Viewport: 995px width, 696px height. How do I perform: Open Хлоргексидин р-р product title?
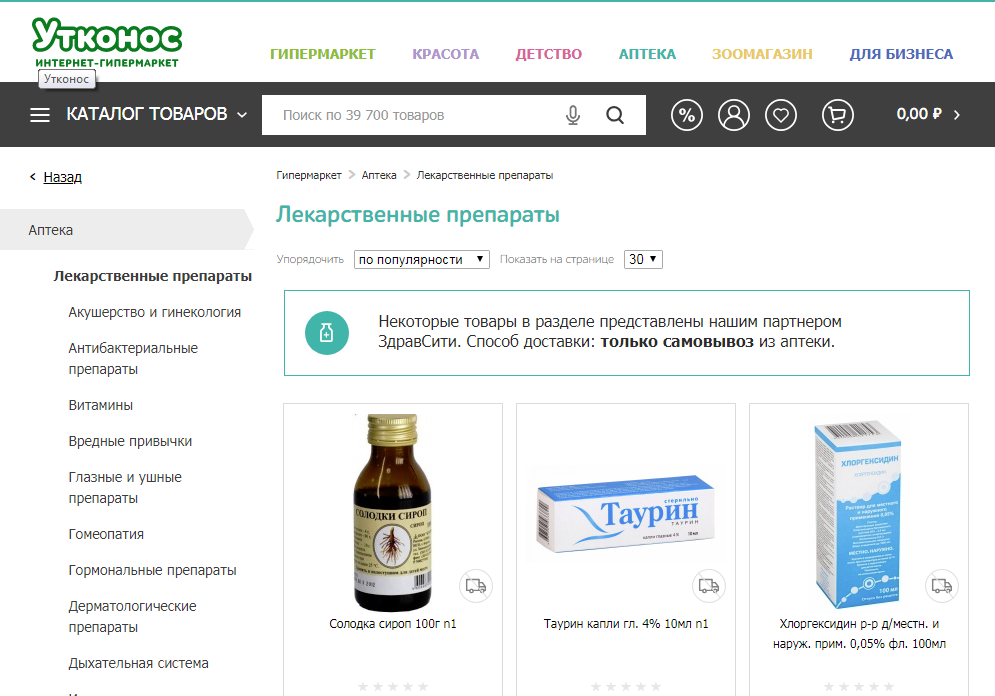tap(859, 634)
